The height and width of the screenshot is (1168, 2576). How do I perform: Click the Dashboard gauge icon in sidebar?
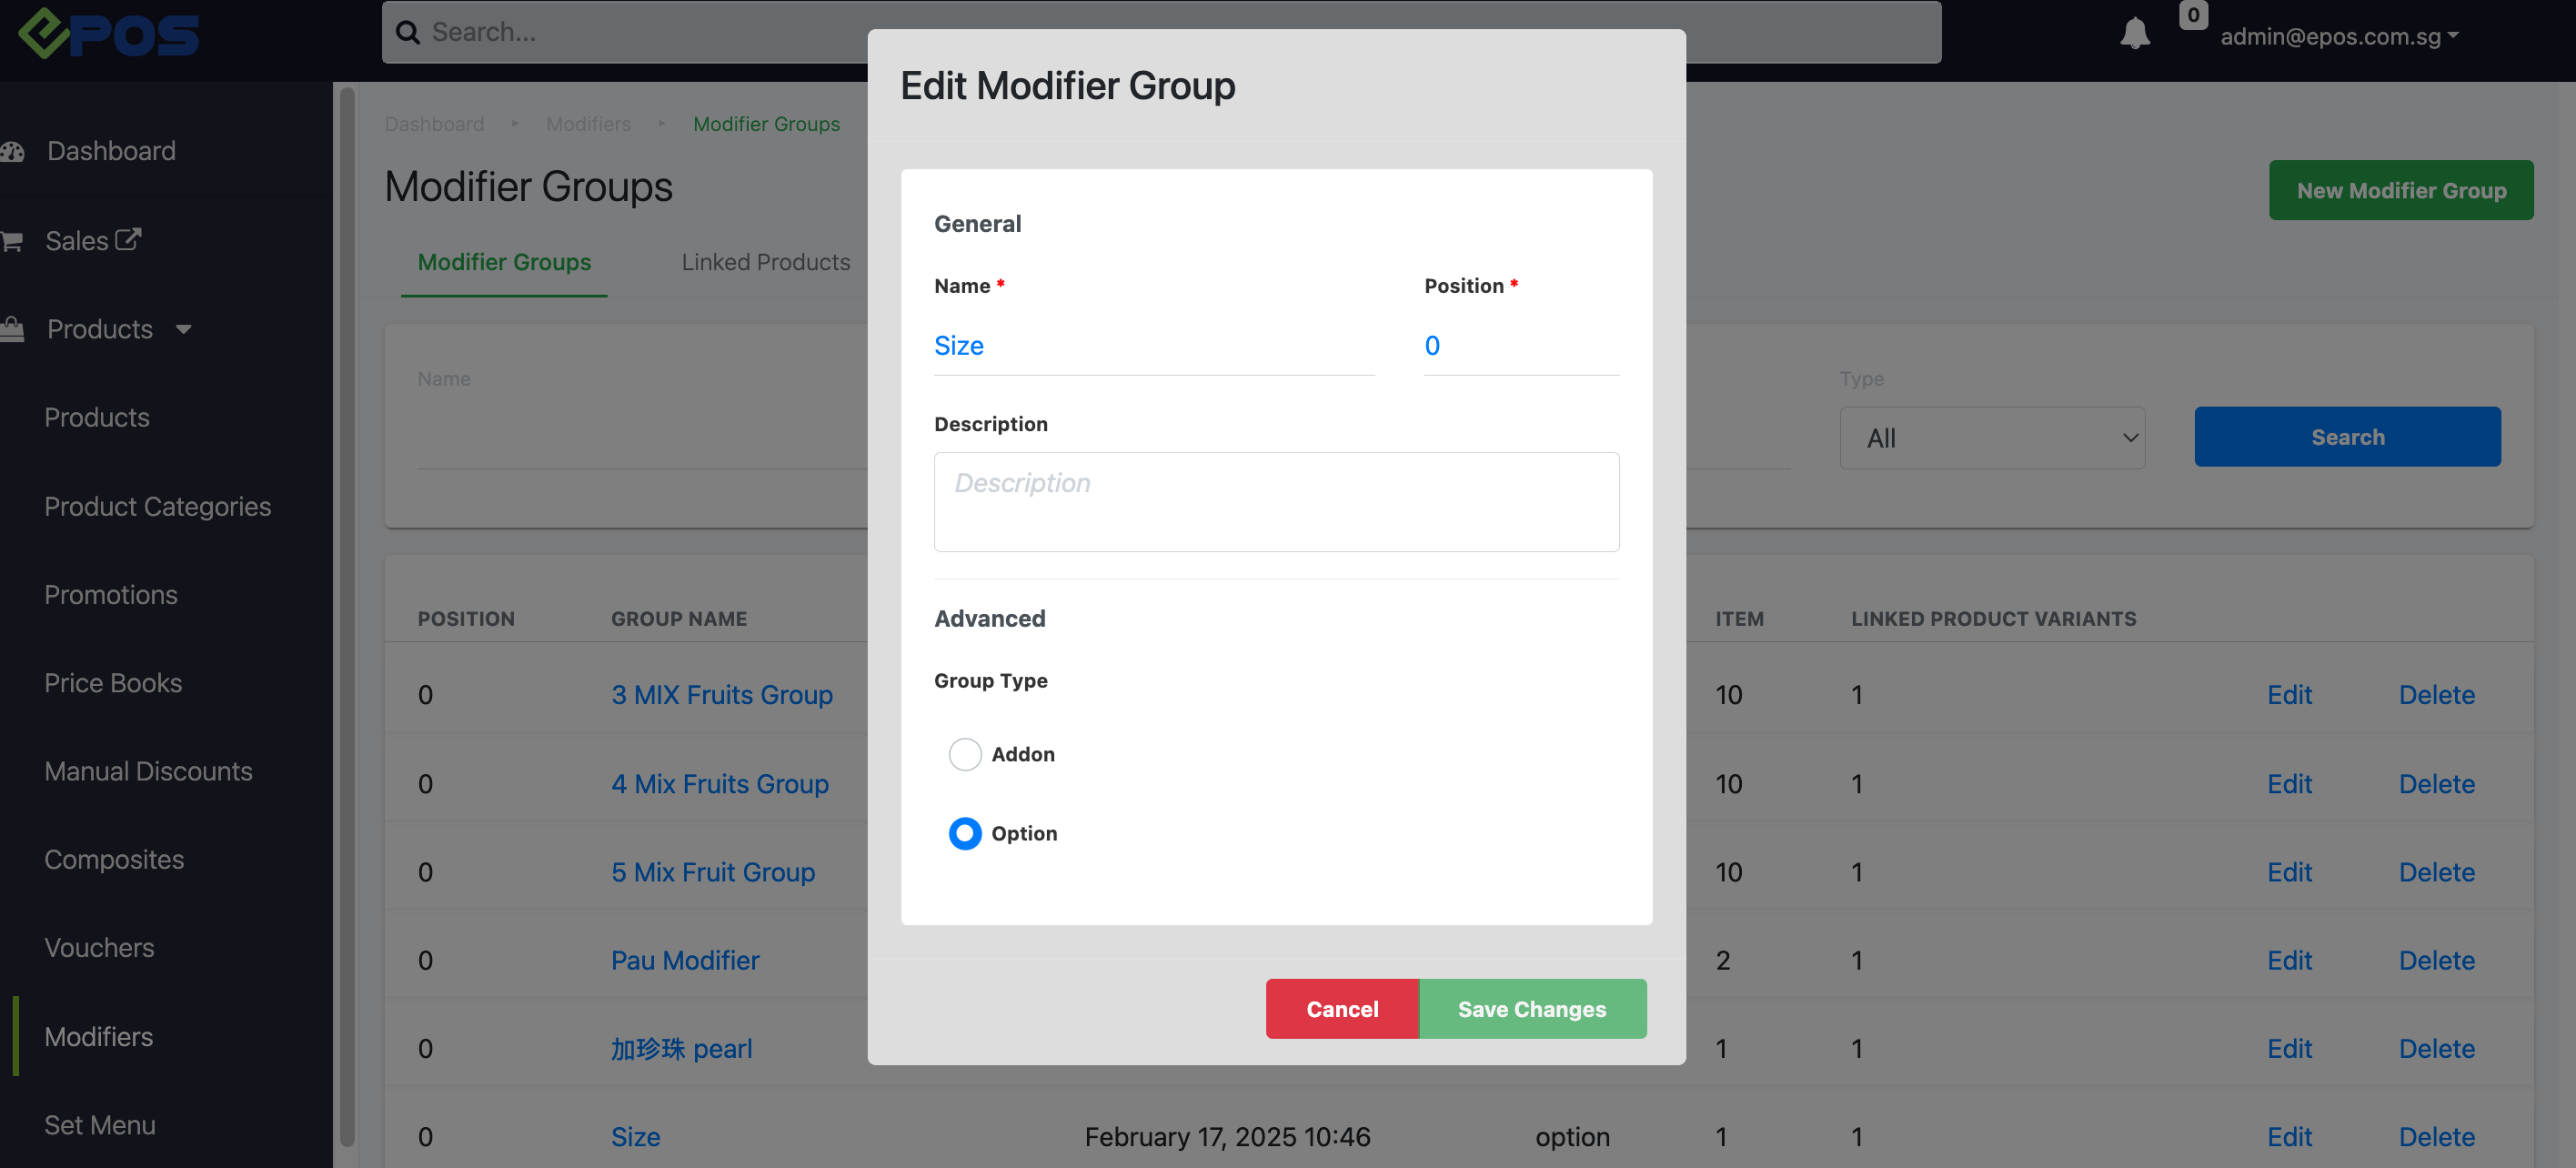pos(13,151)
